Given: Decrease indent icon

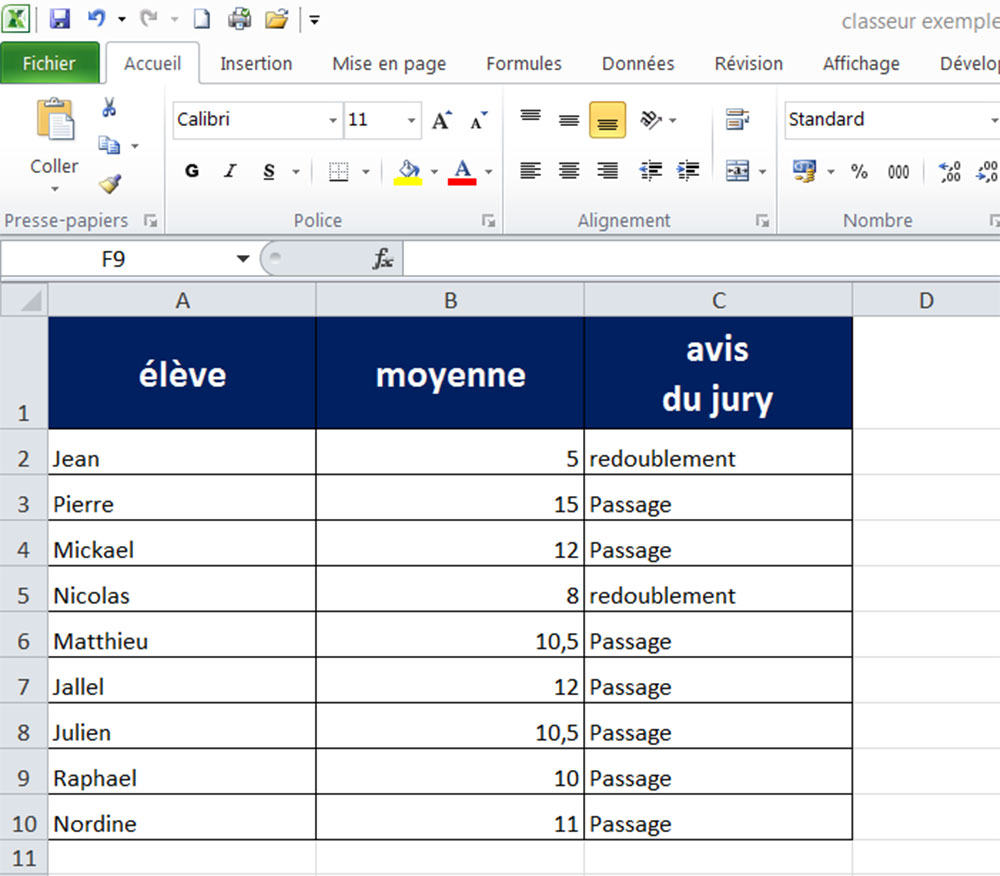Looking at the screenshot, I should [651, 171].
